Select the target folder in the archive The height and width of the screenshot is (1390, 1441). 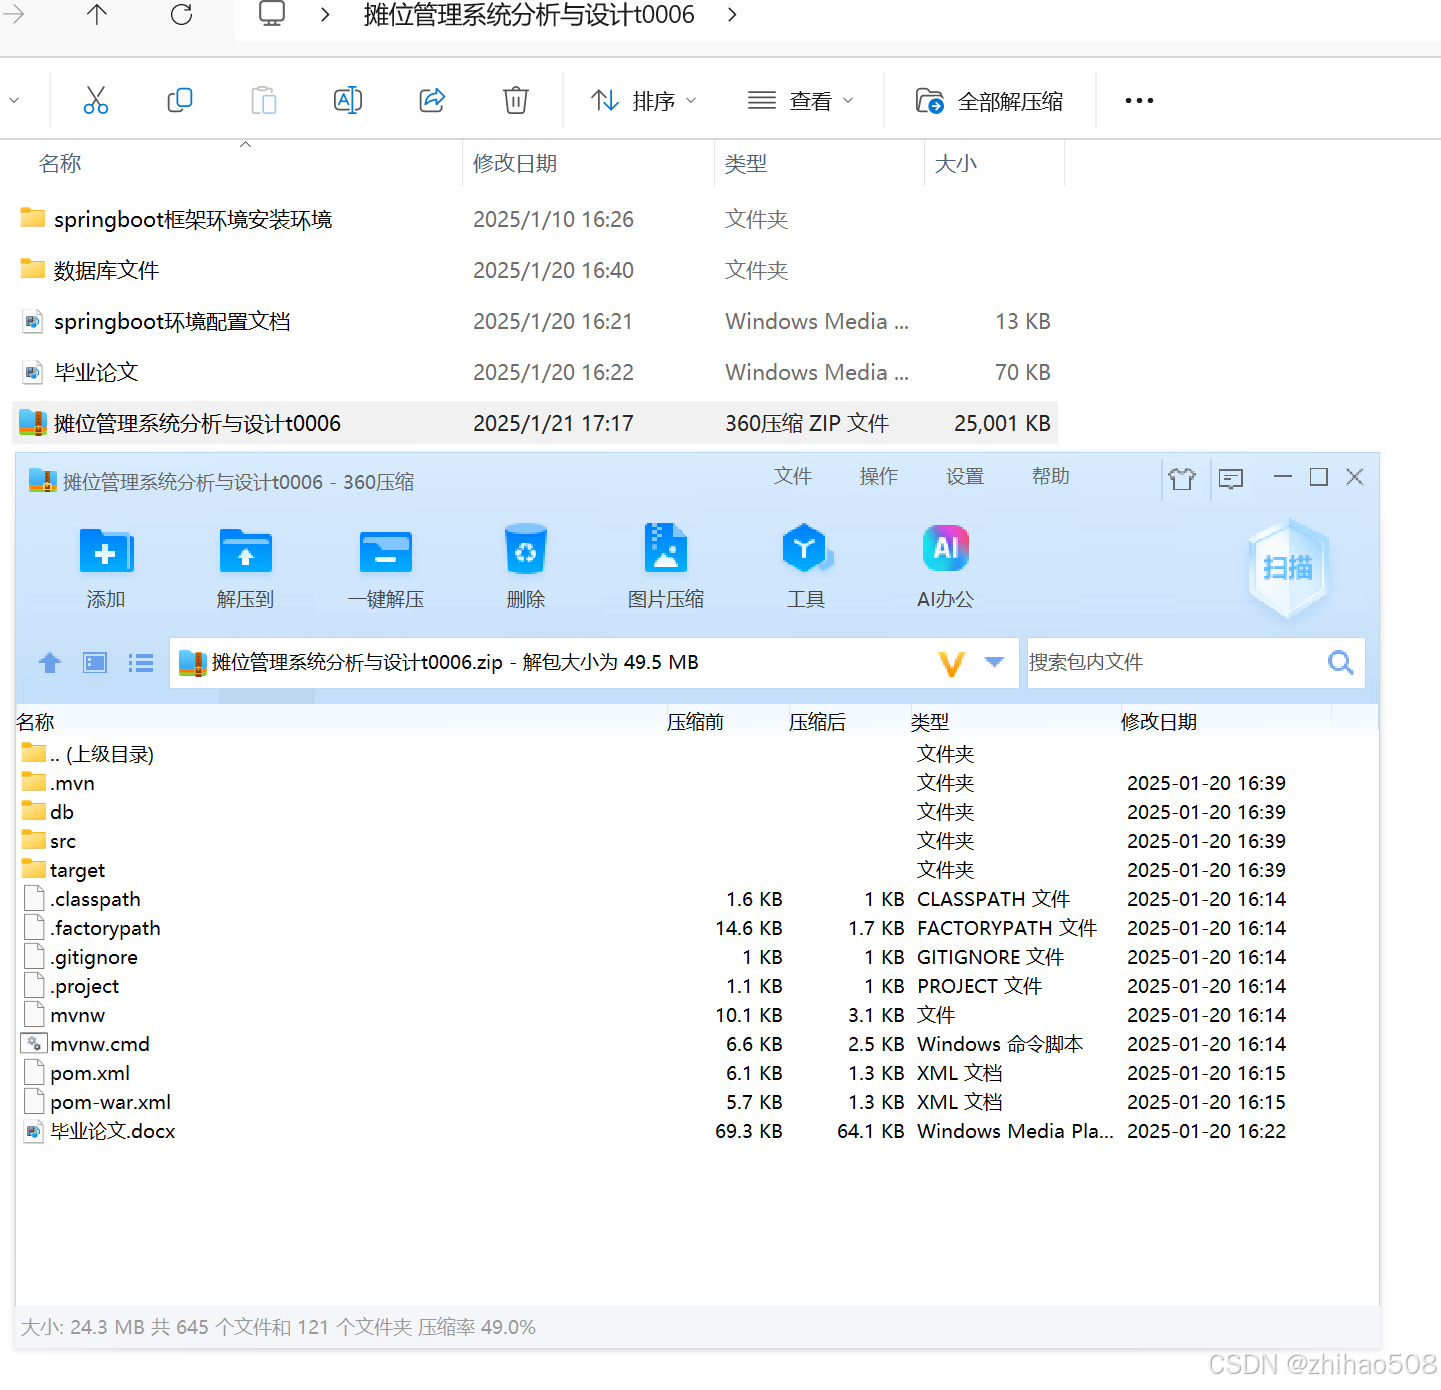coord(697,870)
